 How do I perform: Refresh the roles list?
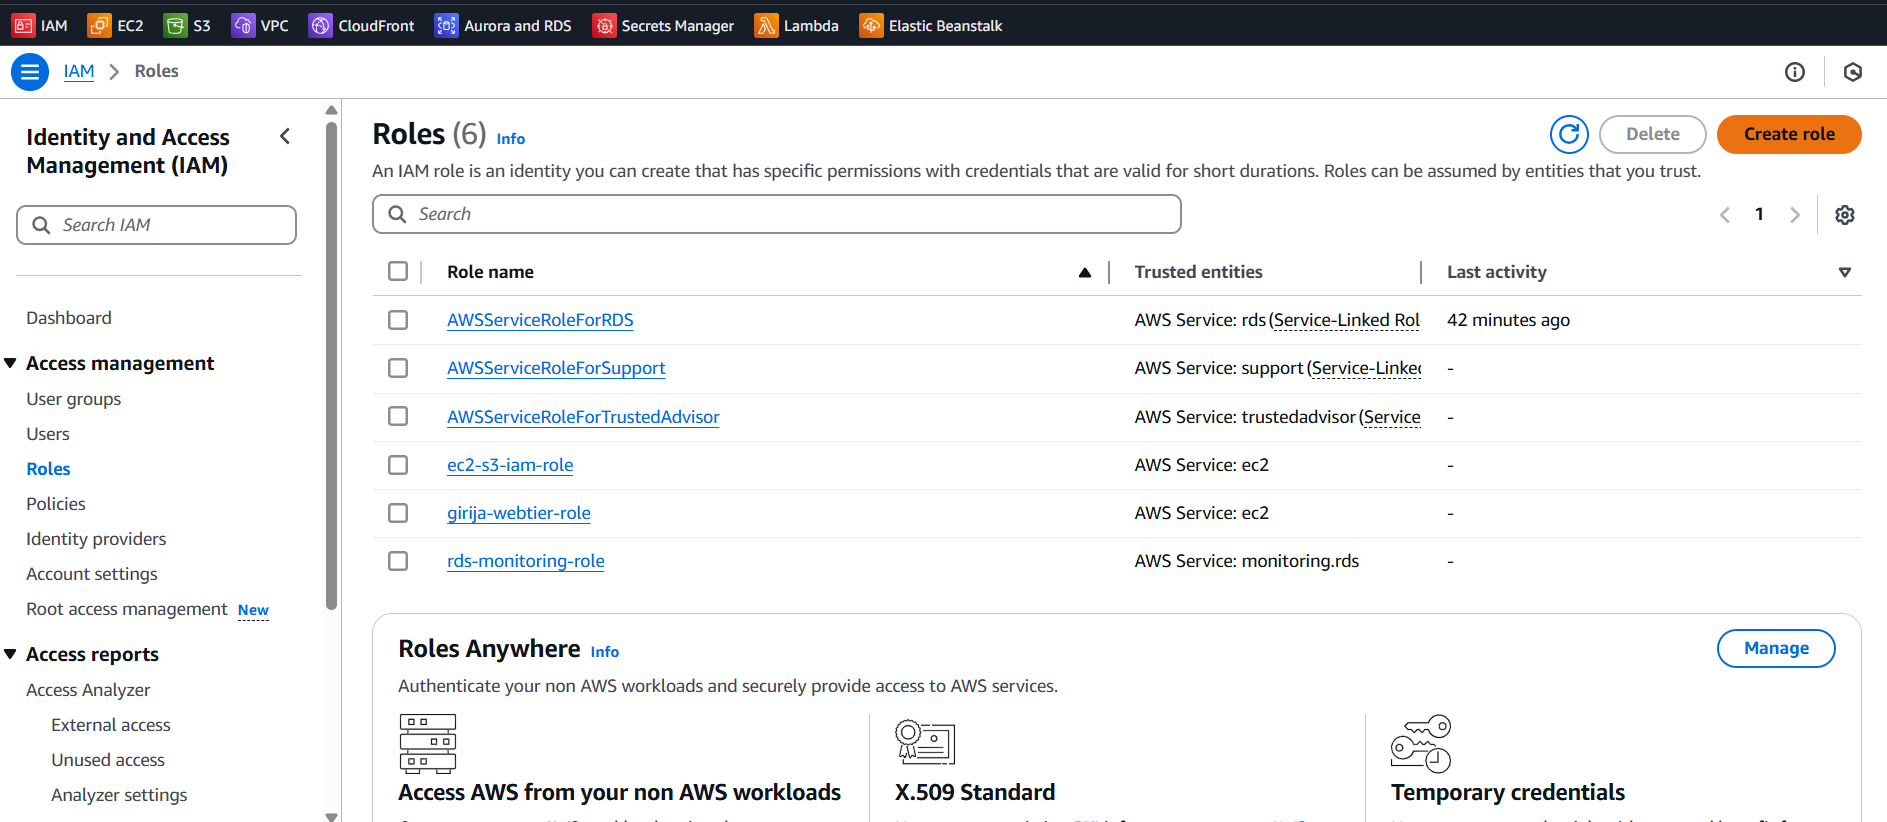point(1569,134)
